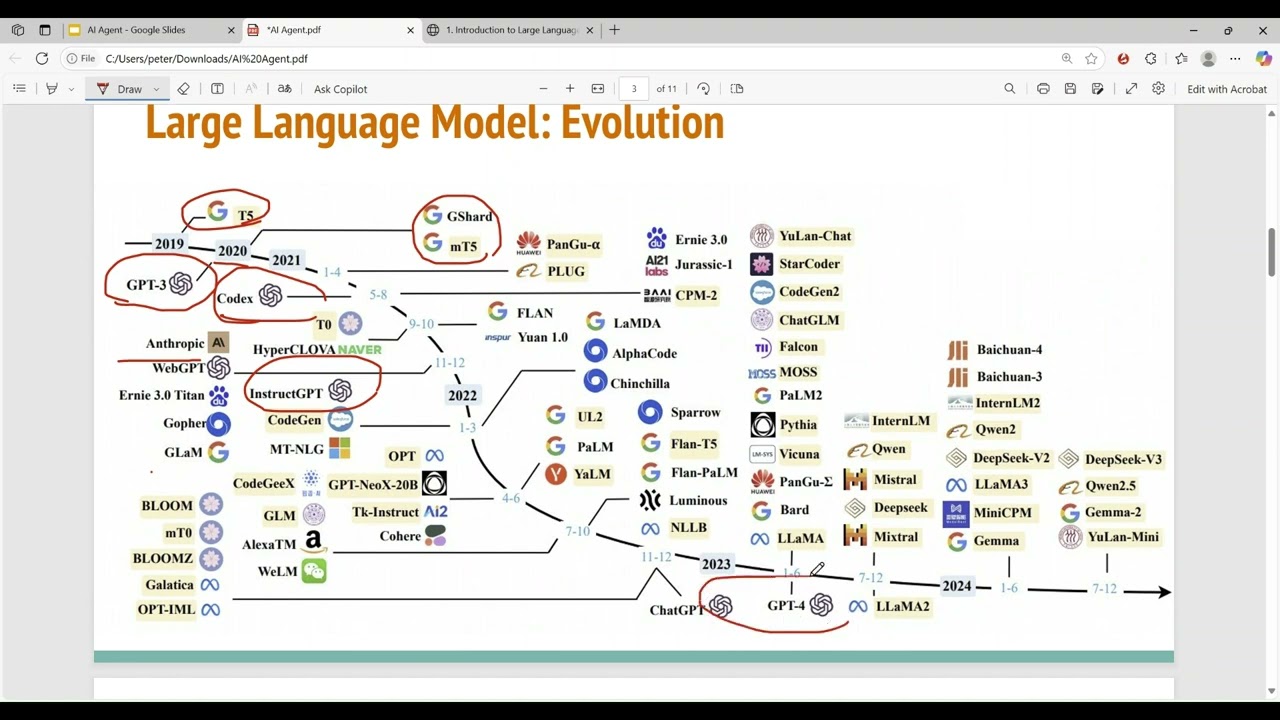Click the Print icon
This screenshot has width=1280, height=720.
point(1043,89)
